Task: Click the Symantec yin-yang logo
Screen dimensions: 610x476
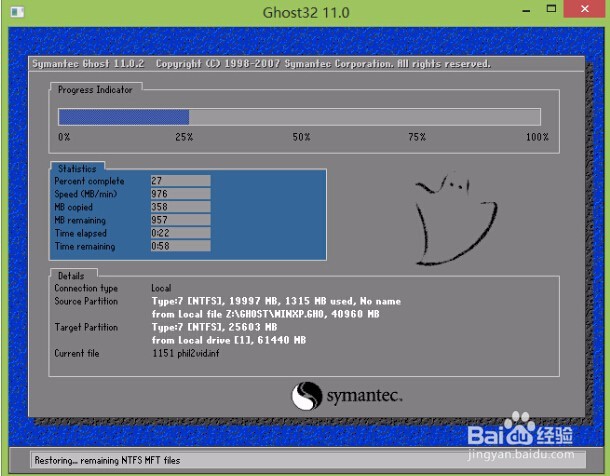Action: (307, 396)
